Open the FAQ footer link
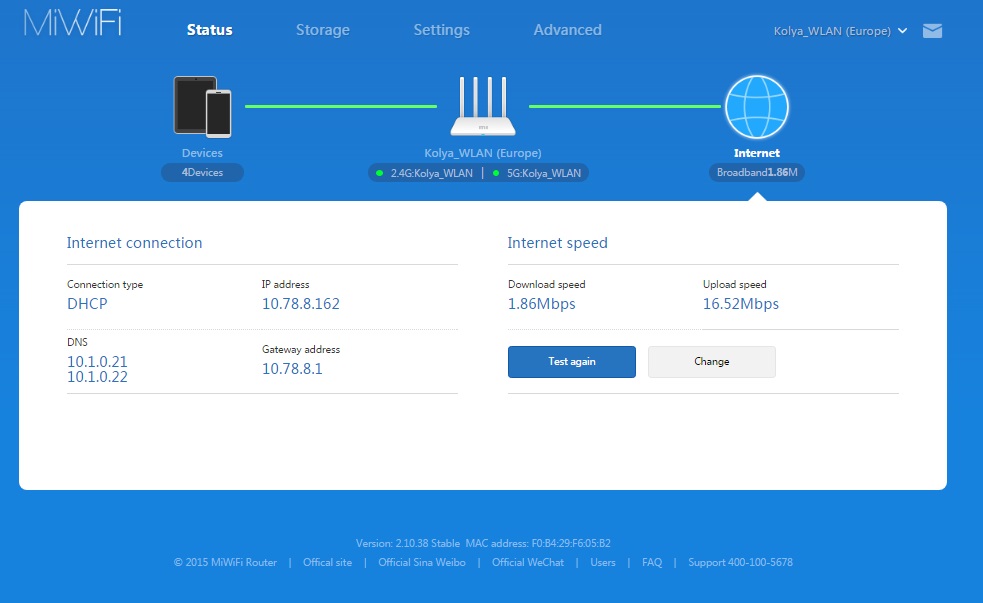 point(652,563)
